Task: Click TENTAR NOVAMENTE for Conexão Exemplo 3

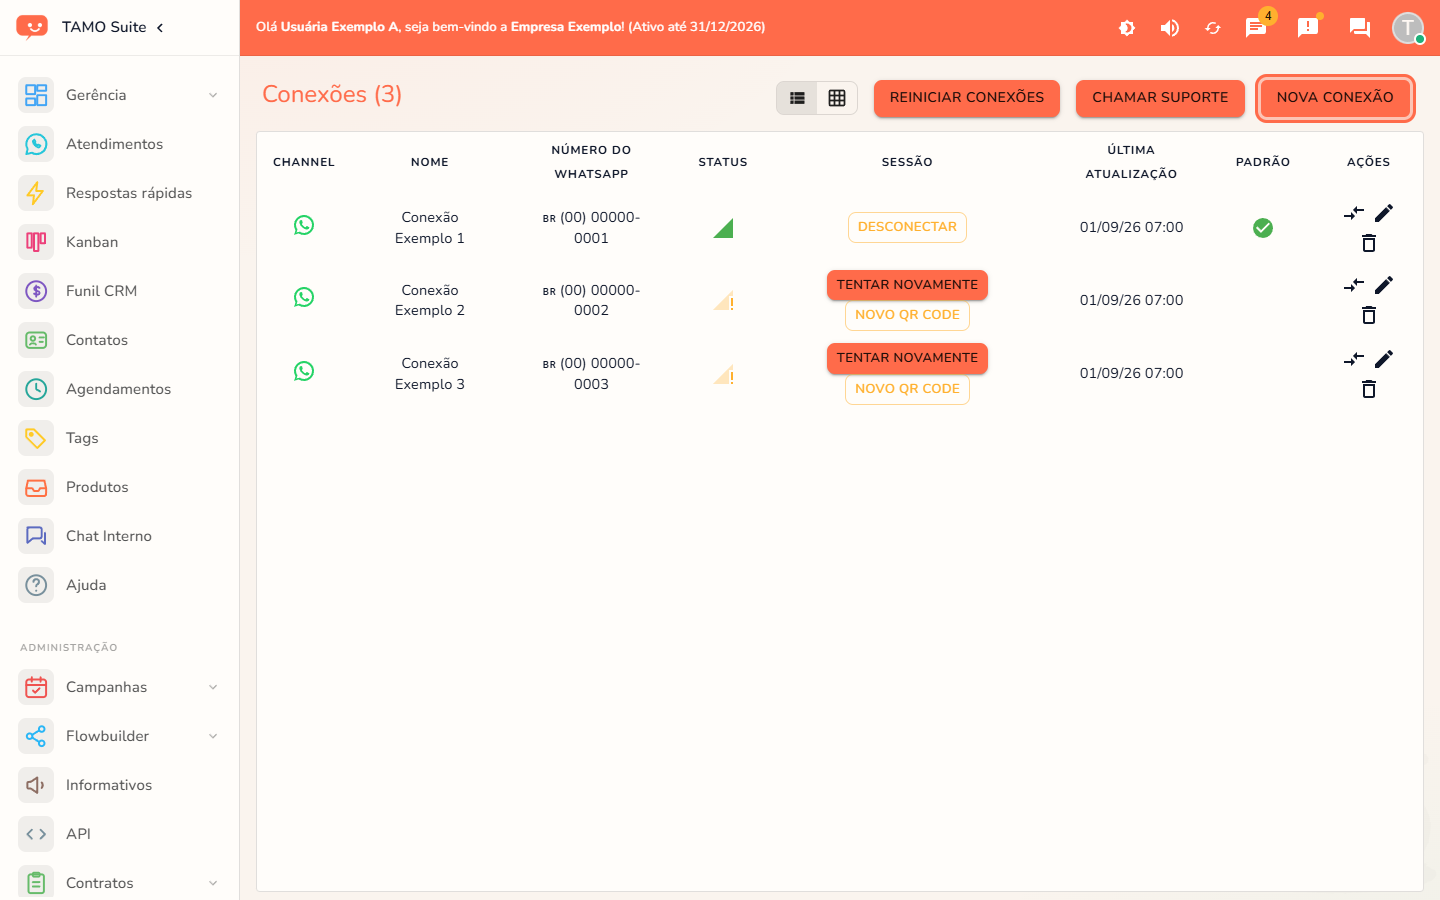Action: [x=907, y=358]
